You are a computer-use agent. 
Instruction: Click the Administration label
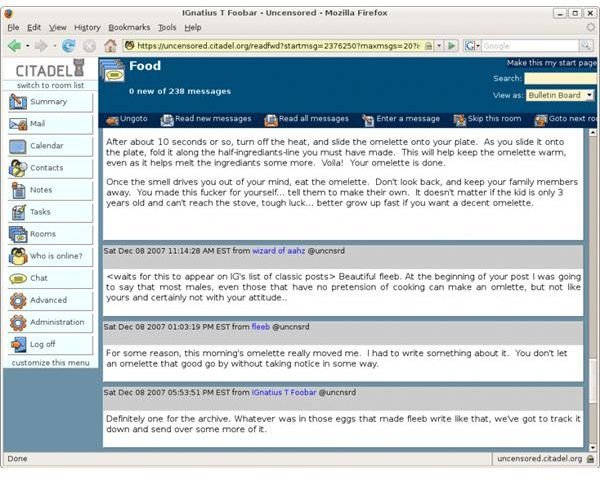[57, 322]
